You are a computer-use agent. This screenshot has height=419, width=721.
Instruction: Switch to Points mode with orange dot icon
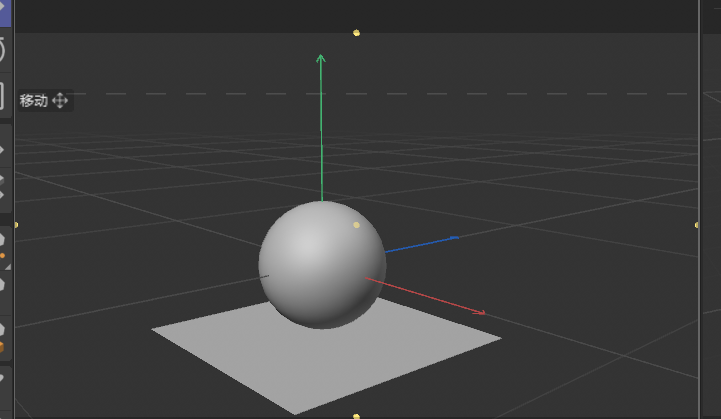(3, 243)
